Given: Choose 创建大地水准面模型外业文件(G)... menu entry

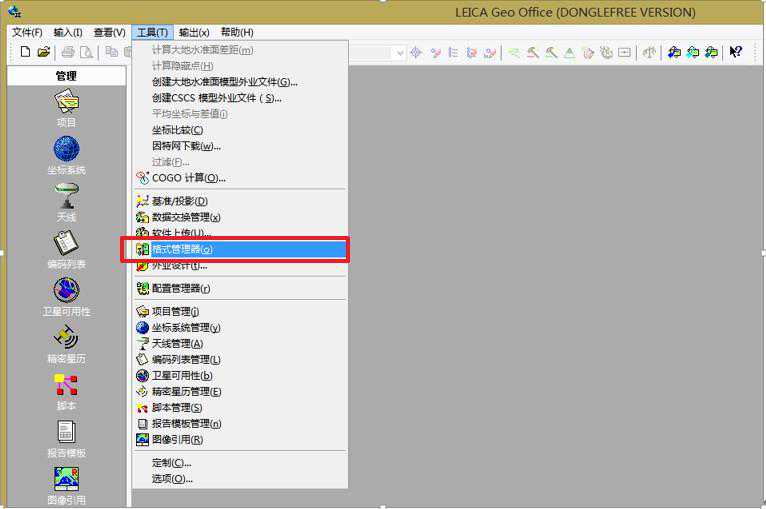Looking at the screenshot, I should click(x=240, y=82).
